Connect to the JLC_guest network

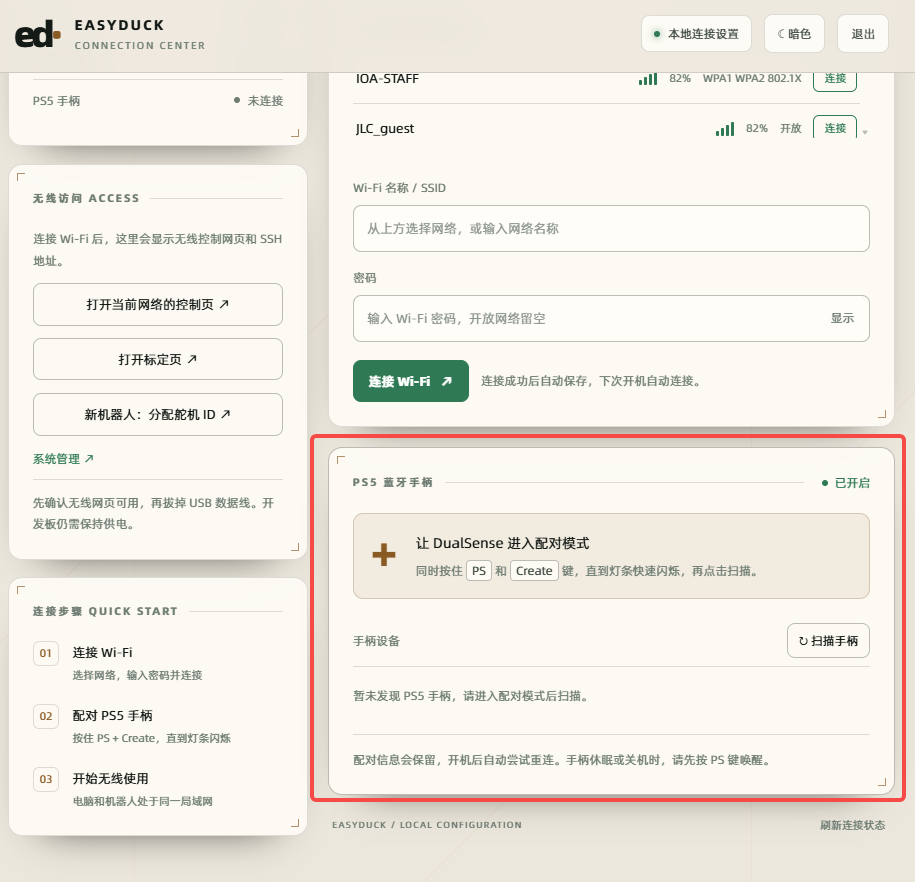(834, 128)
